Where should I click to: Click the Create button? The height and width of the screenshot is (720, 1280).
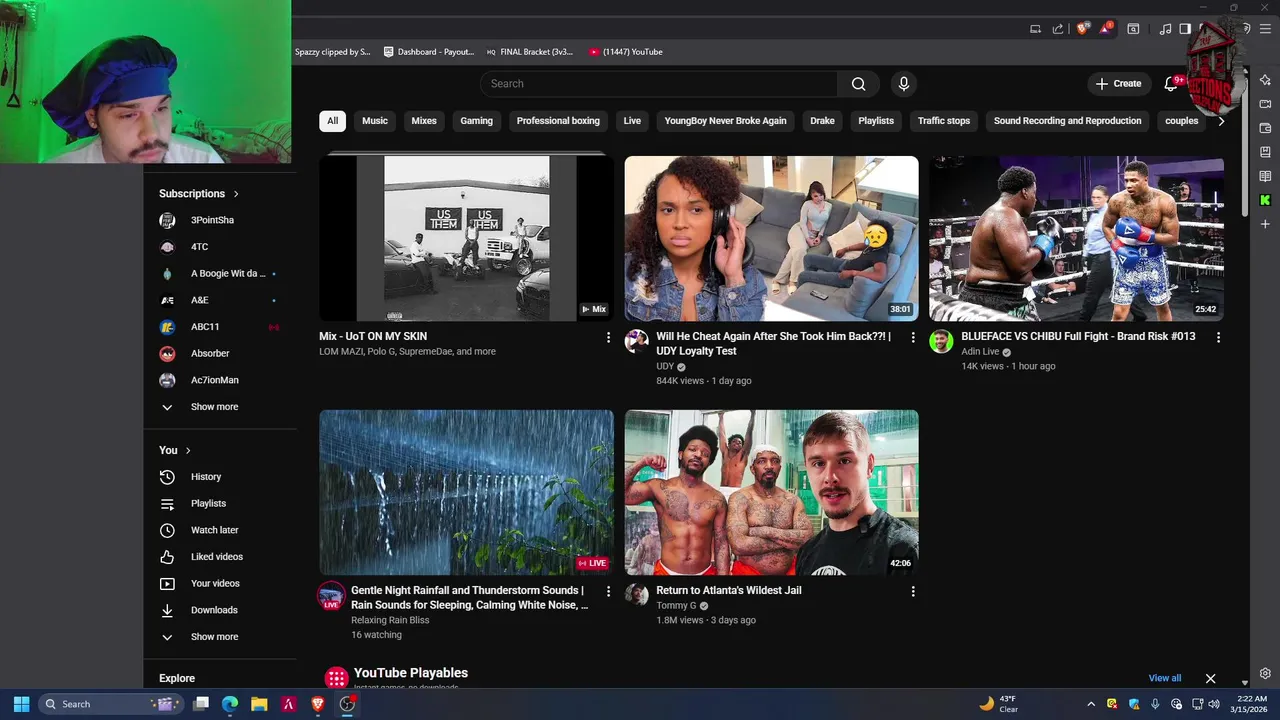coord(1119,84)
